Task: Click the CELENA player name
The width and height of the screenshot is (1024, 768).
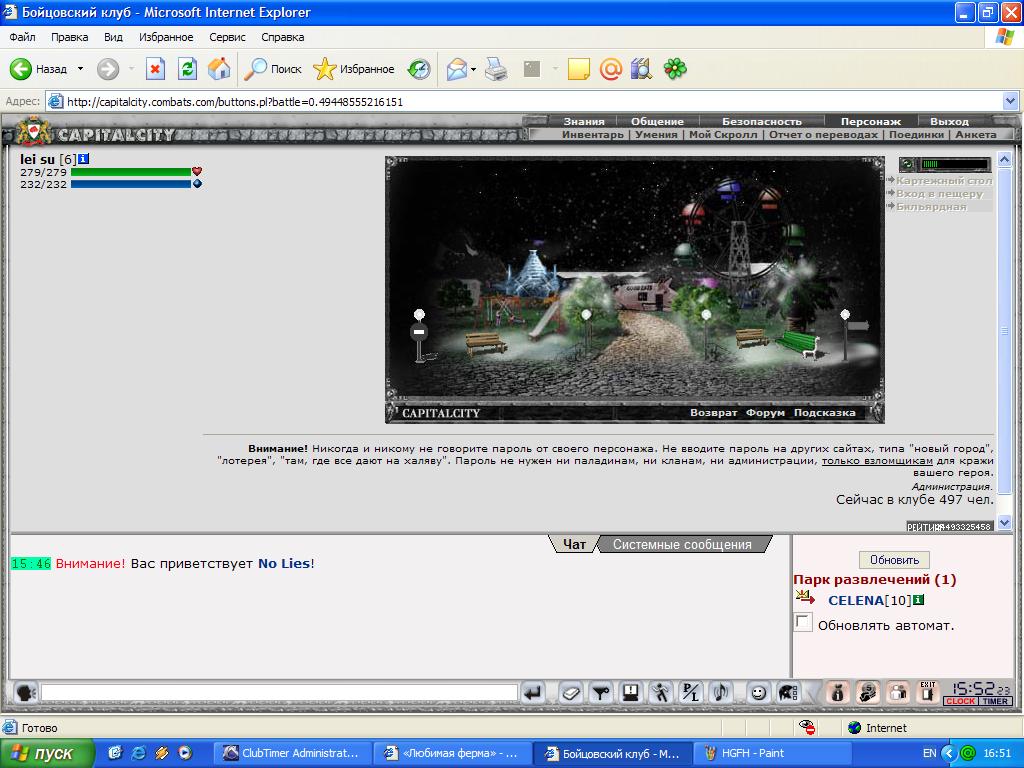Action: click(x=856, y=600)
